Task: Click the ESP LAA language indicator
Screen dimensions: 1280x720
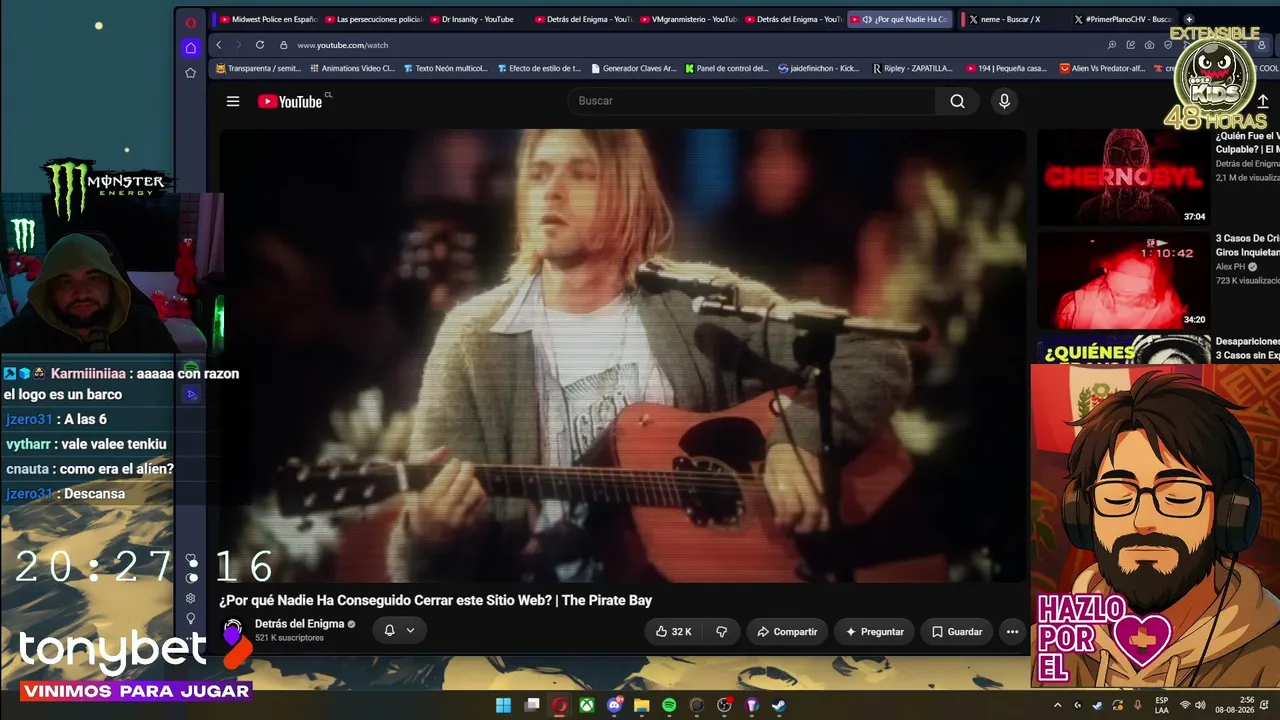Action: click(x=1161, y=705)
